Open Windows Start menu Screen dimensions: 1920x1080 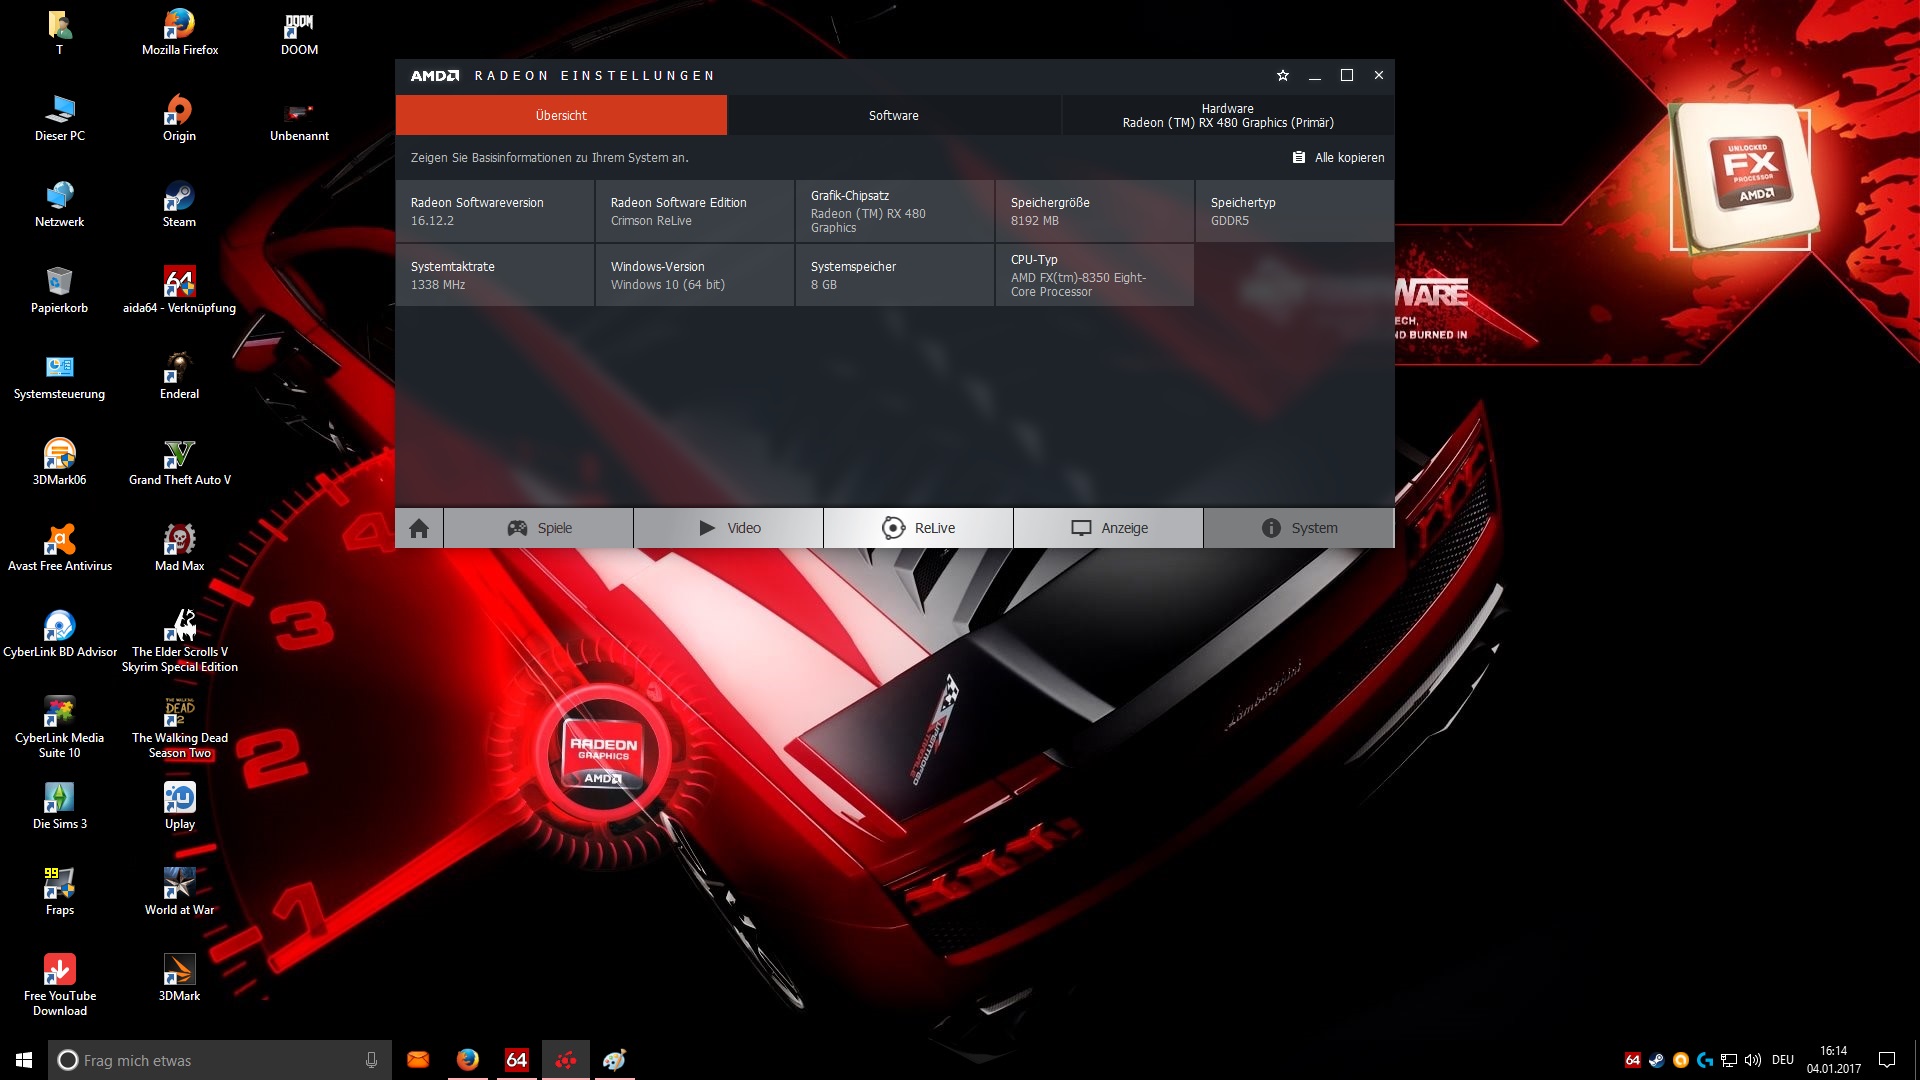click(24, 1060)
